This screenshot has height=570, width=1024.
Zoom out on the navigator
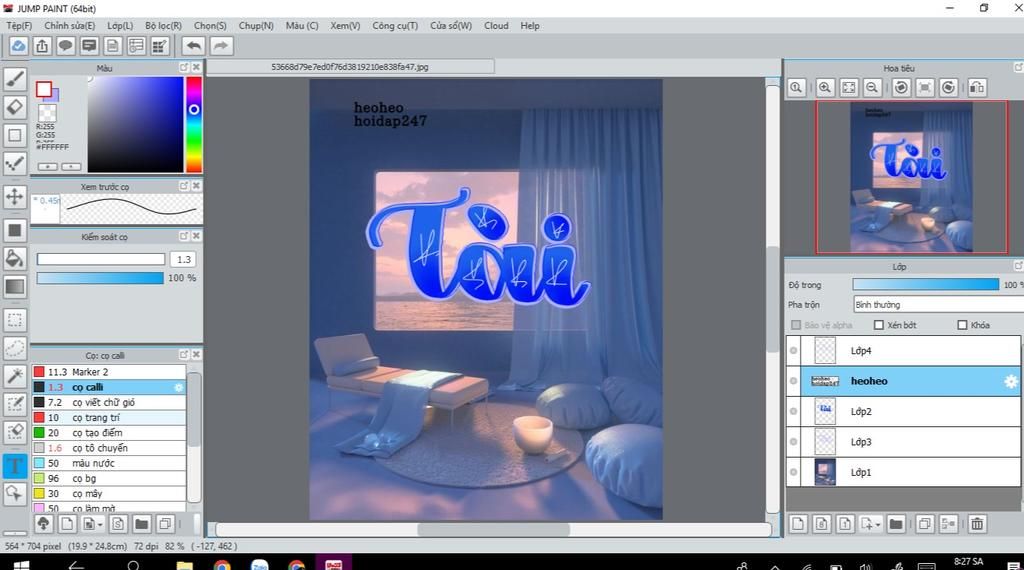[x=872, y=87]
